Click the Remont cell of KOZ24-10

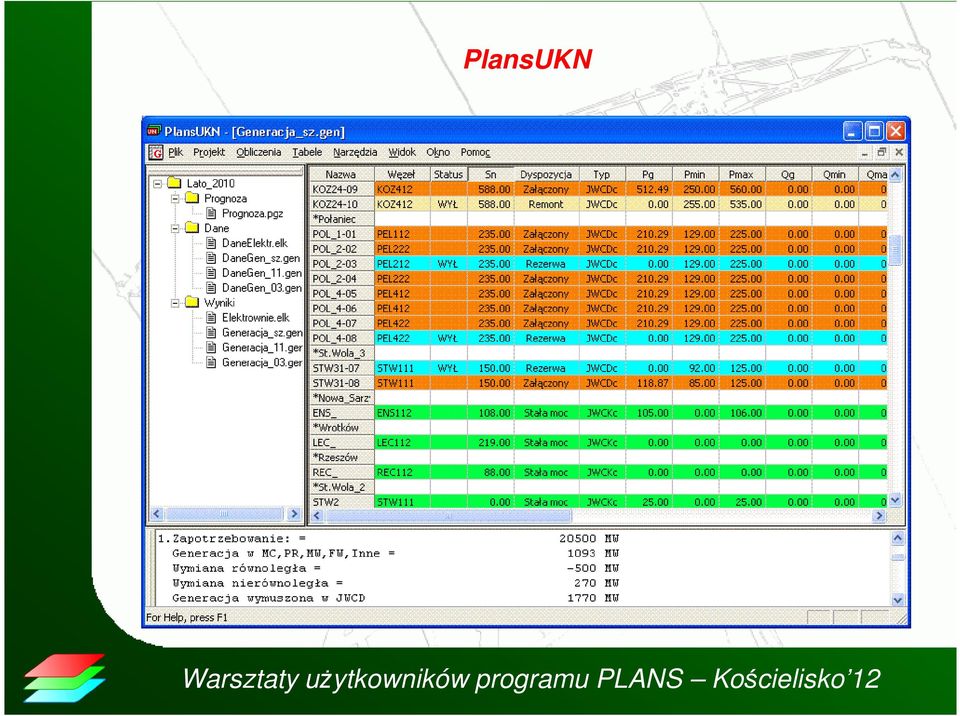click(546, 204)
